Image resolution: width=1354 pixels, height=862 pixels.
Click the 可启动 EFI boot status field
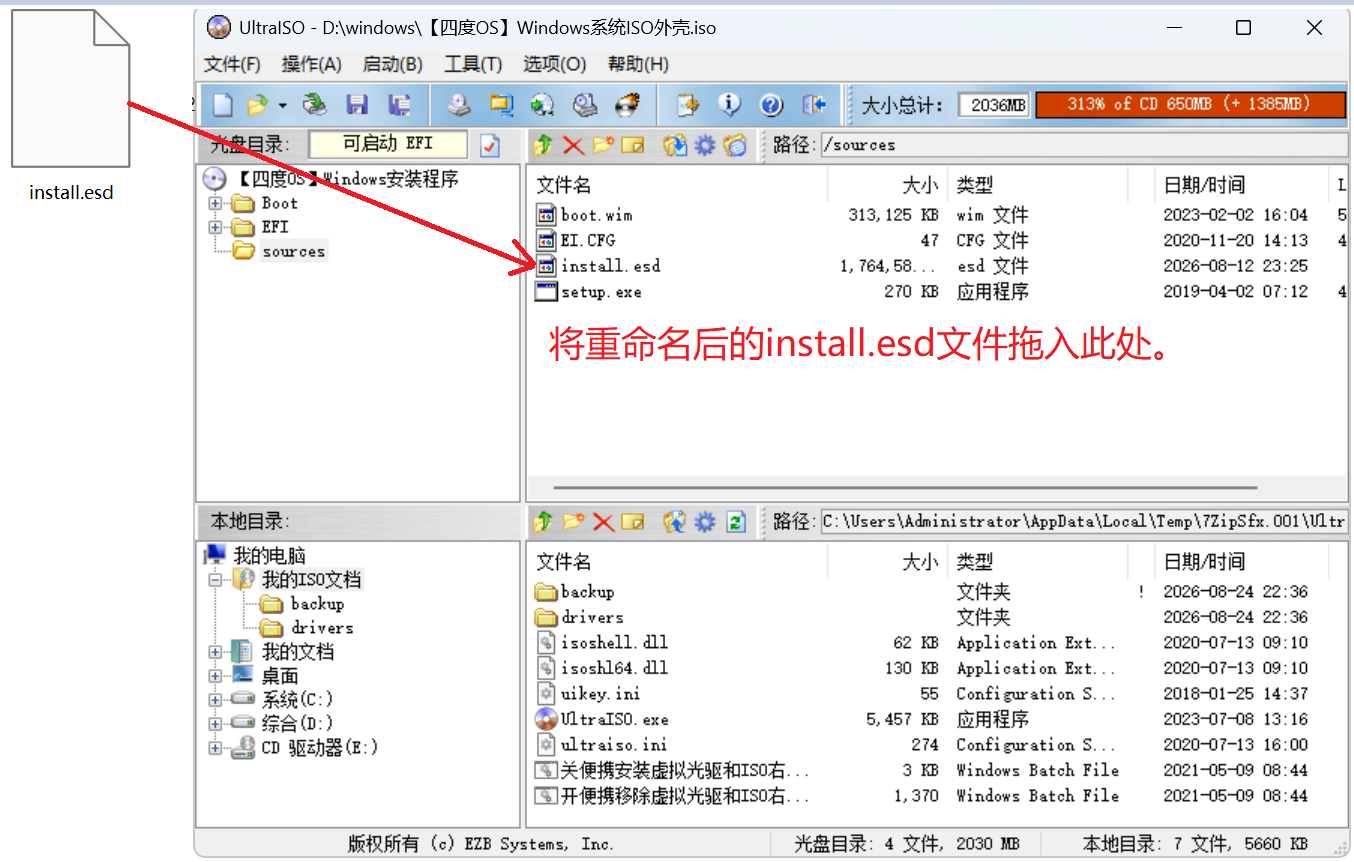(388, 144)
